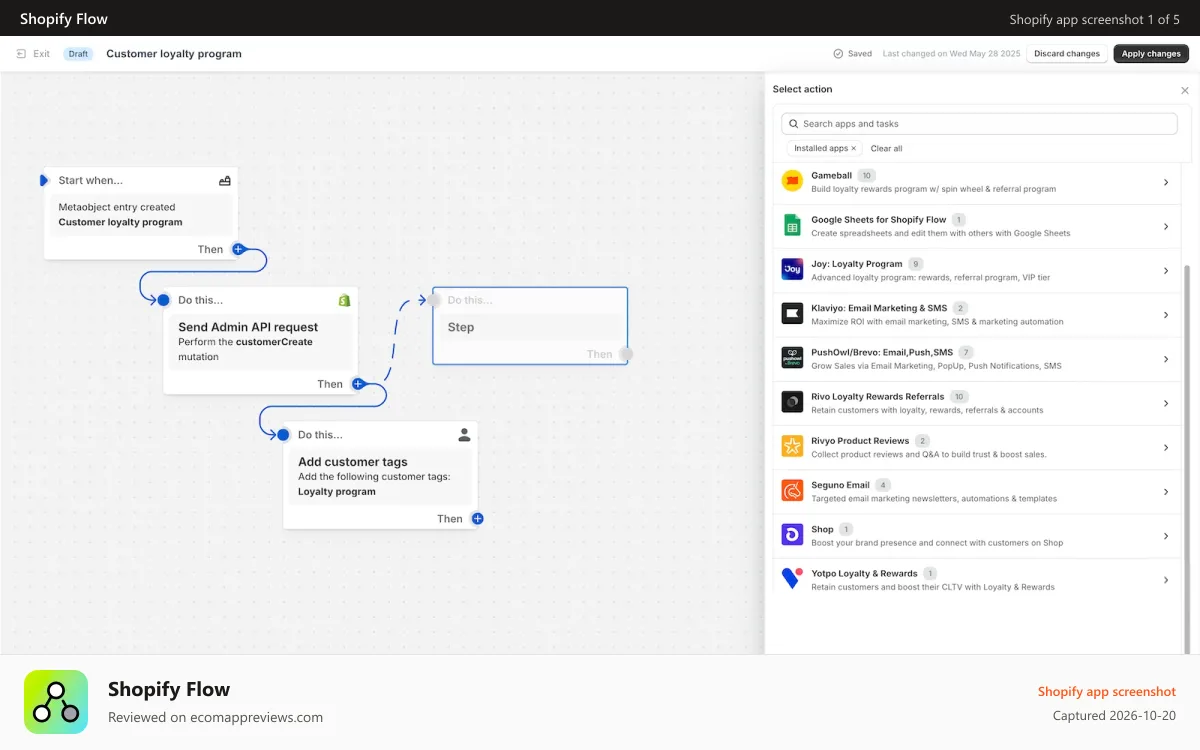Viewport: 1200px width, 750px height.
Task: Click the Shopify bag icon on Send Admin API request
Action: click(x=344, y=300)
